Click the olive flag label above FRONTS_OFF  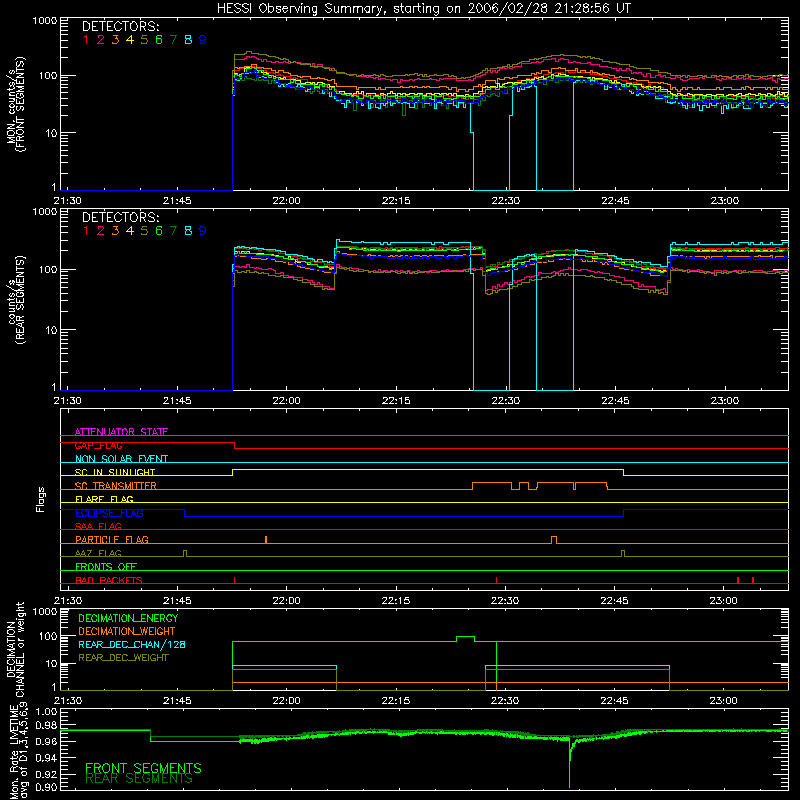[x=98, y=553]
